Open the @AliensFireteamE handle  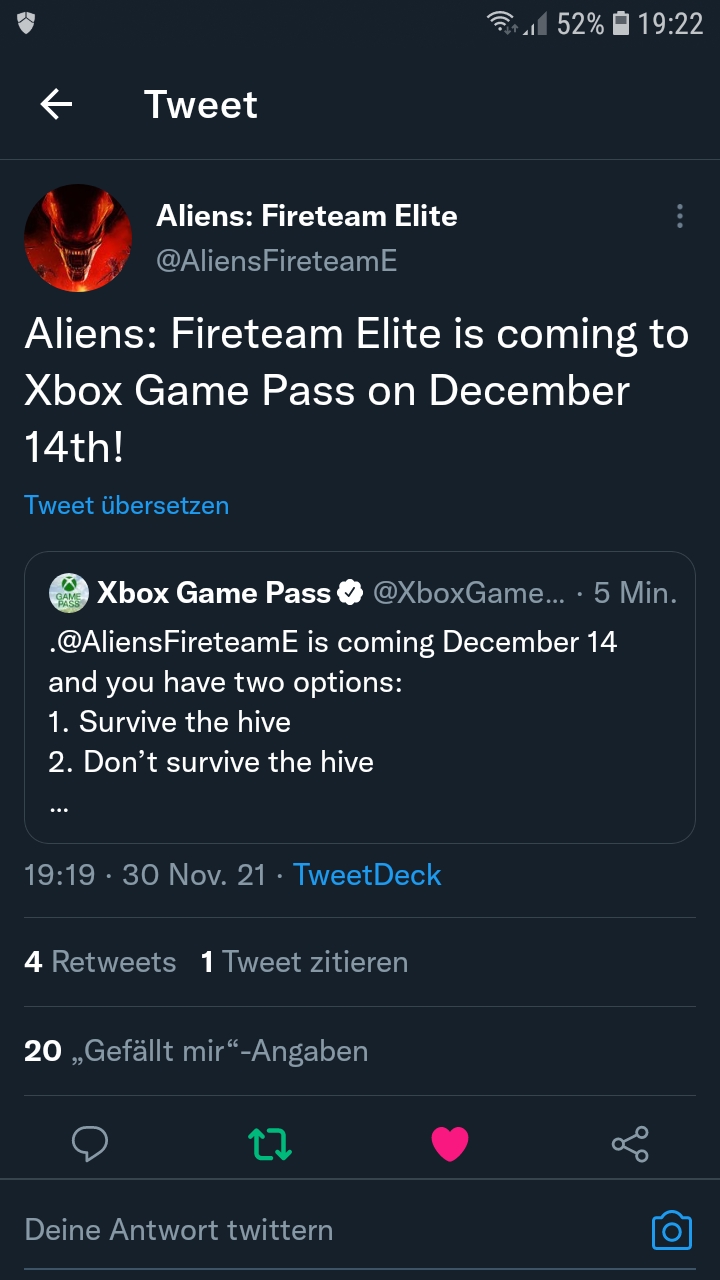[277, 261]
